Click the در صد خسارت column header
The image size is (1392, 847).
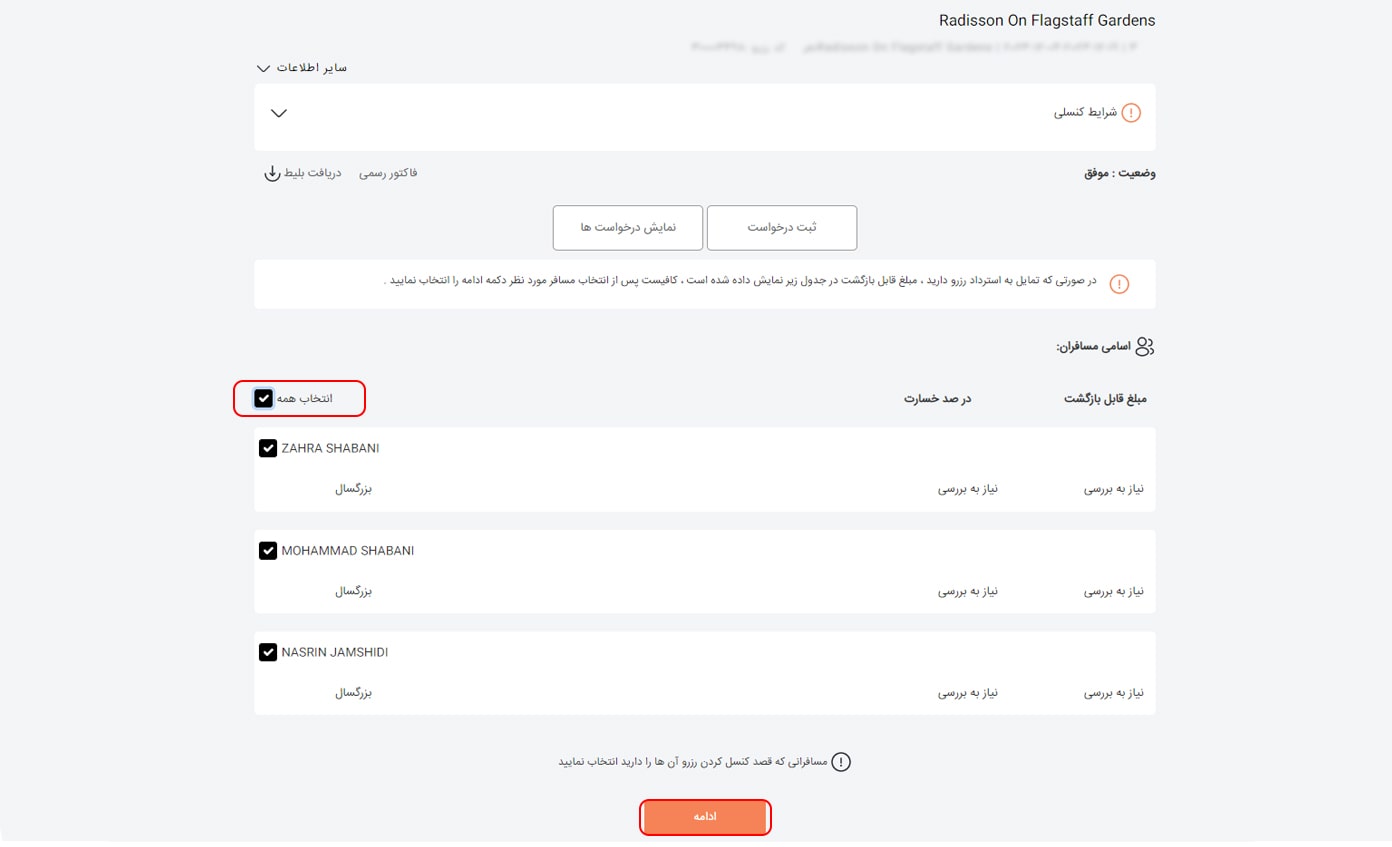[937, 399]
